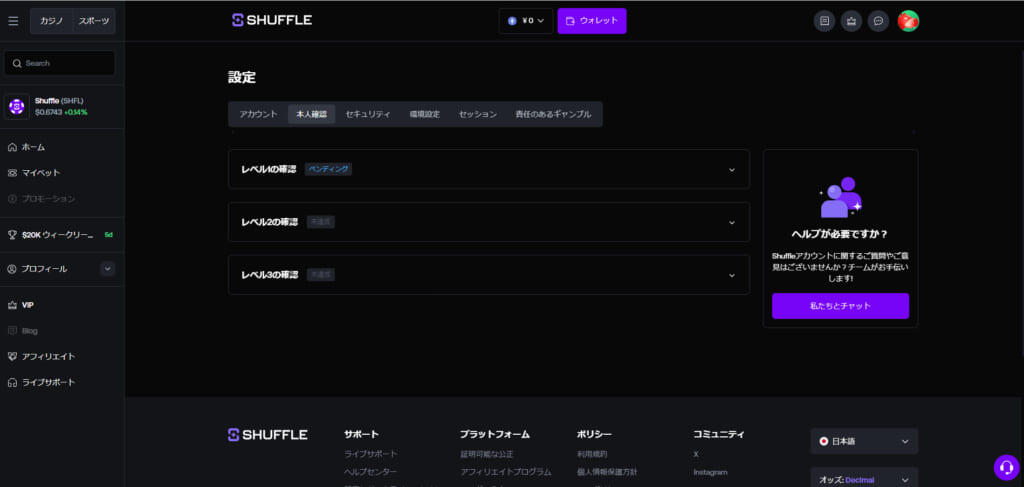1024x487 pixels.
Task: Click the help people illustration icon
Action: [x=840, y=197]
